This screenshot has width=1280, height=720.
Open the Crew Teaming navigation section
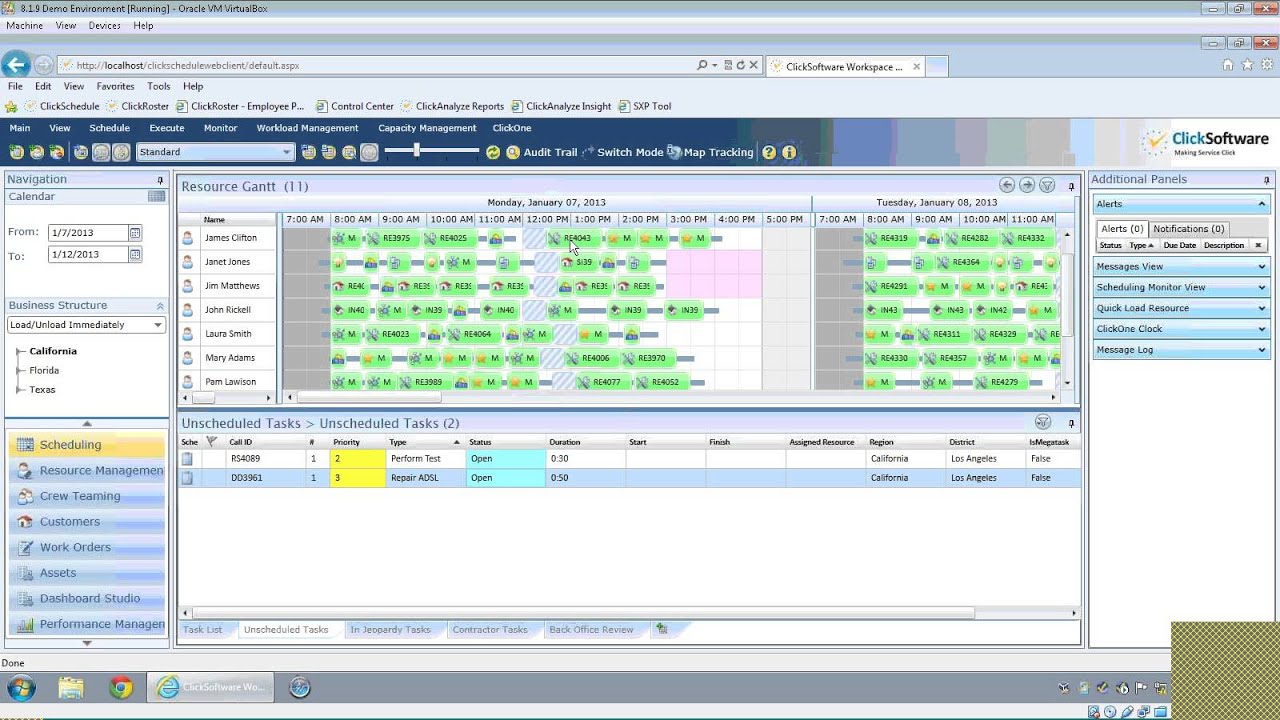[x=86, y=496]
